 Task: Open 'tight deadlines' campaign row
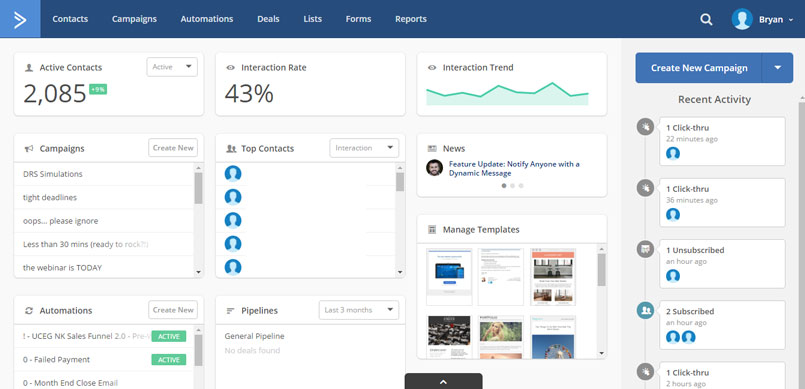104,198
